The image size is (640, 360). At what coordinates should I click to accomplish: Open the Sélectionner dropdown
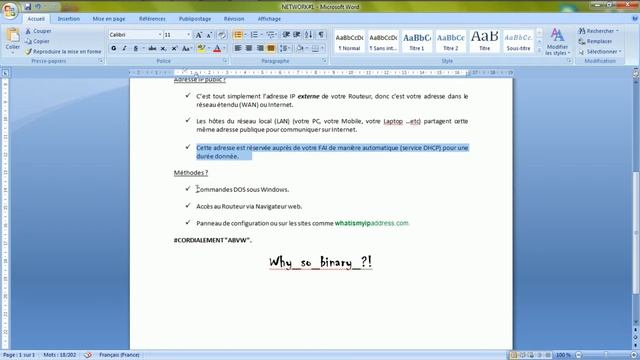pyautogui.click(x=600, y=52)
